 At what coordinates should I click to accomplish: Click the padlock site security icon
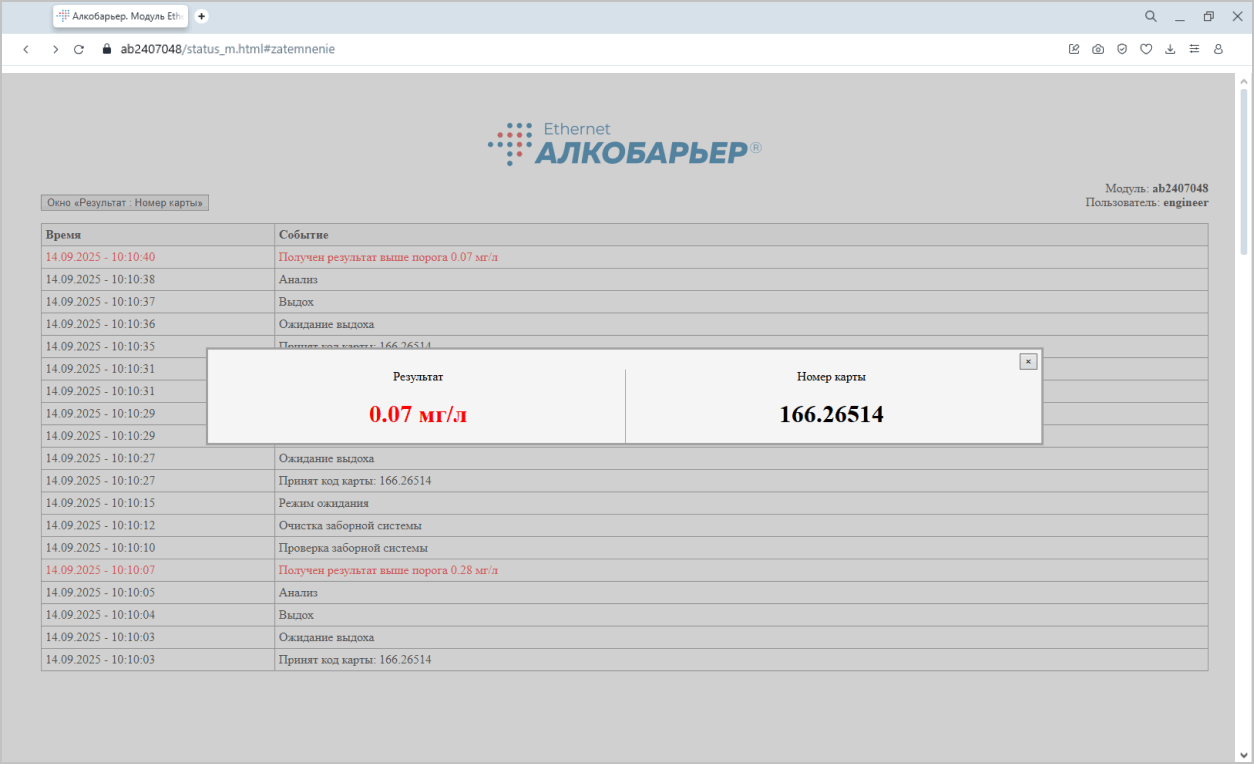tap(107, 48)
